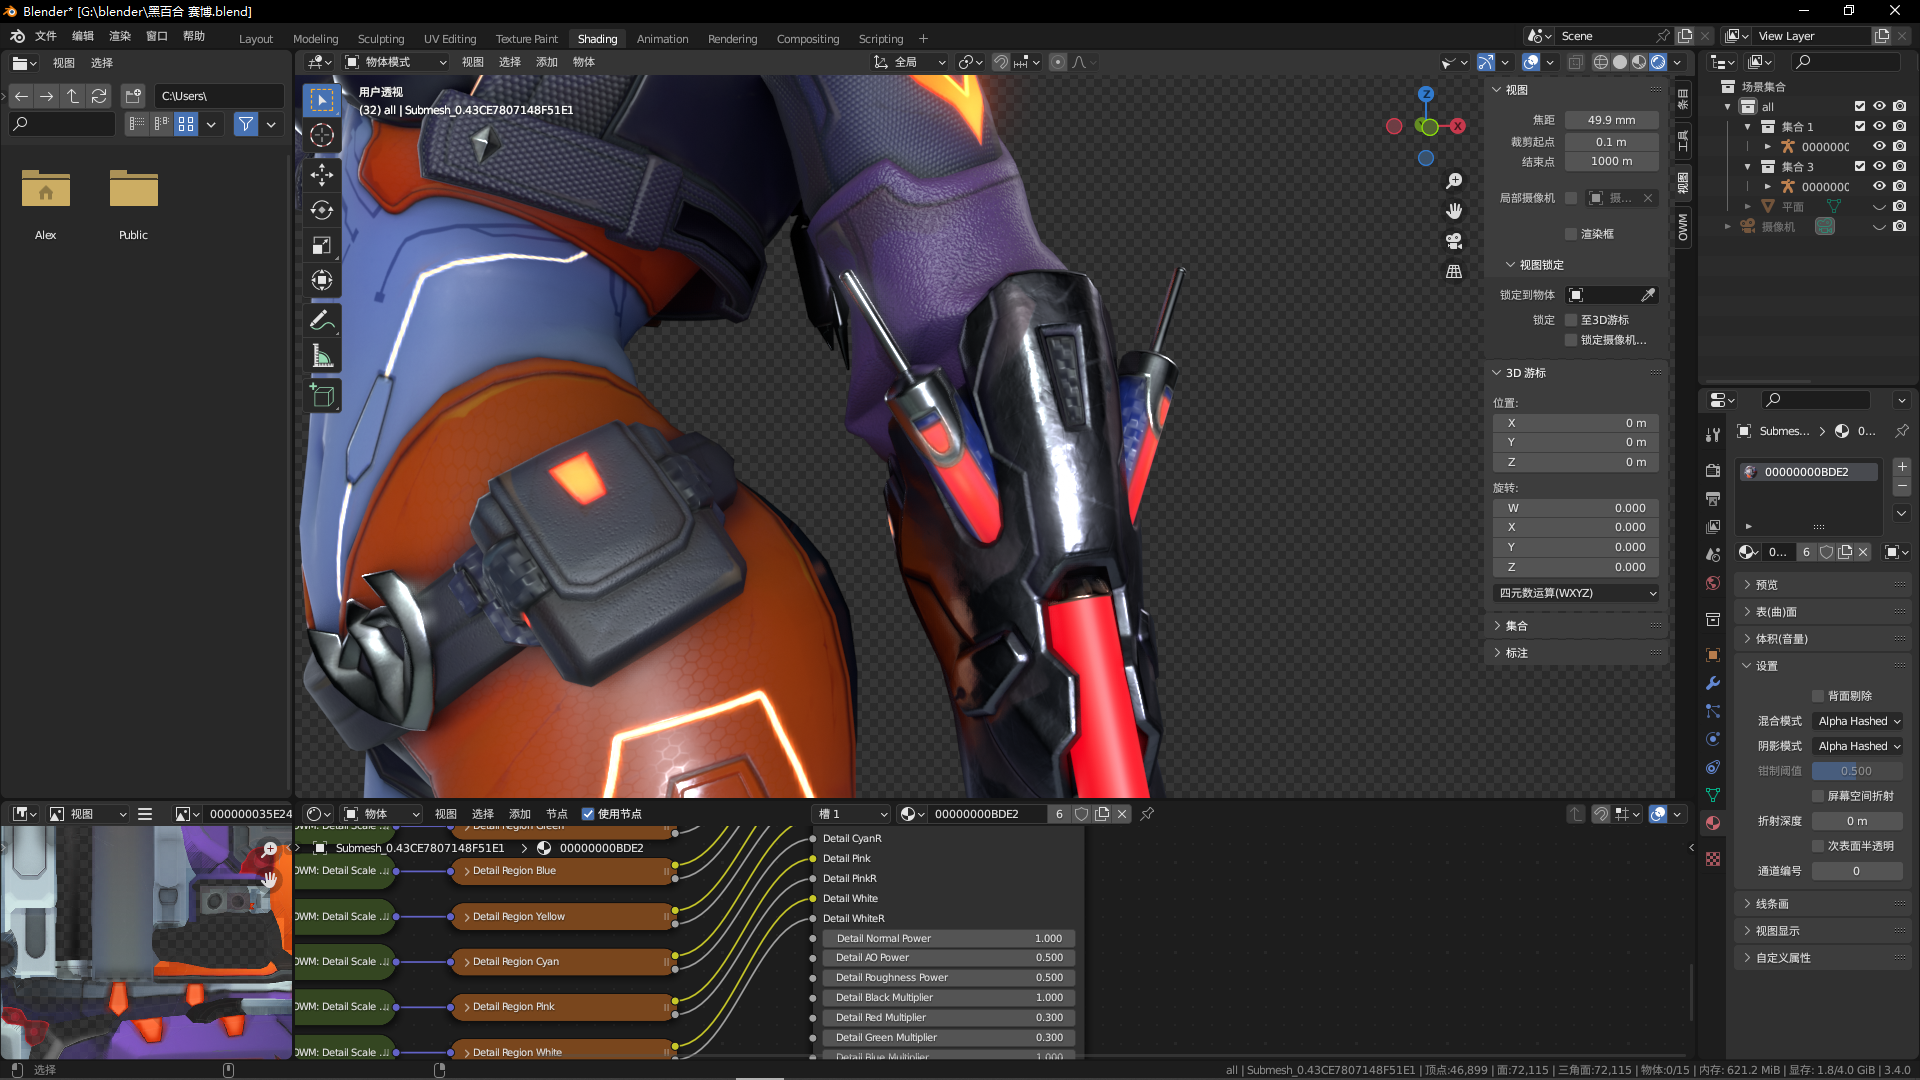Switch to orthographic grid view icon

(x=1454, y=272)
